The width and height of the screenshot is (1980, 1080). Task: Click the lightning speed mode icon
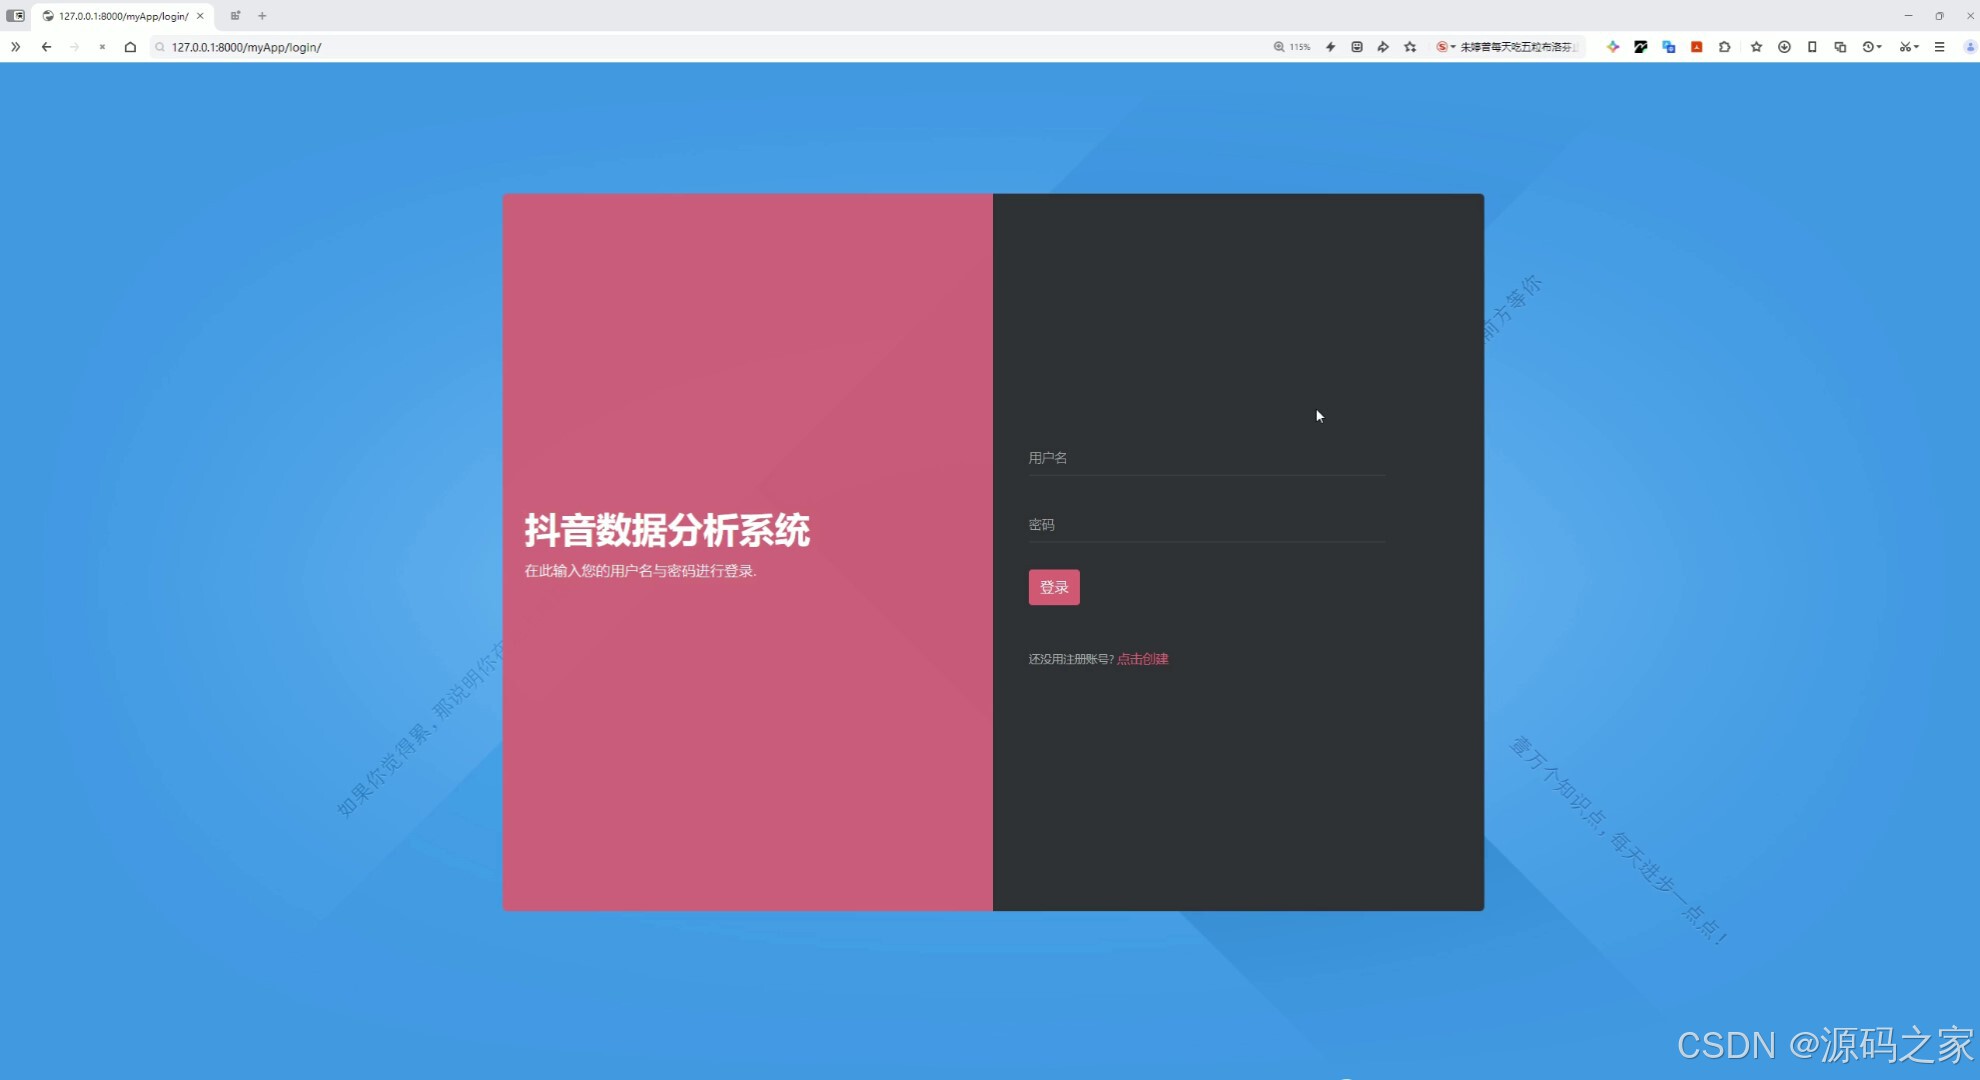coord(1330,47)
